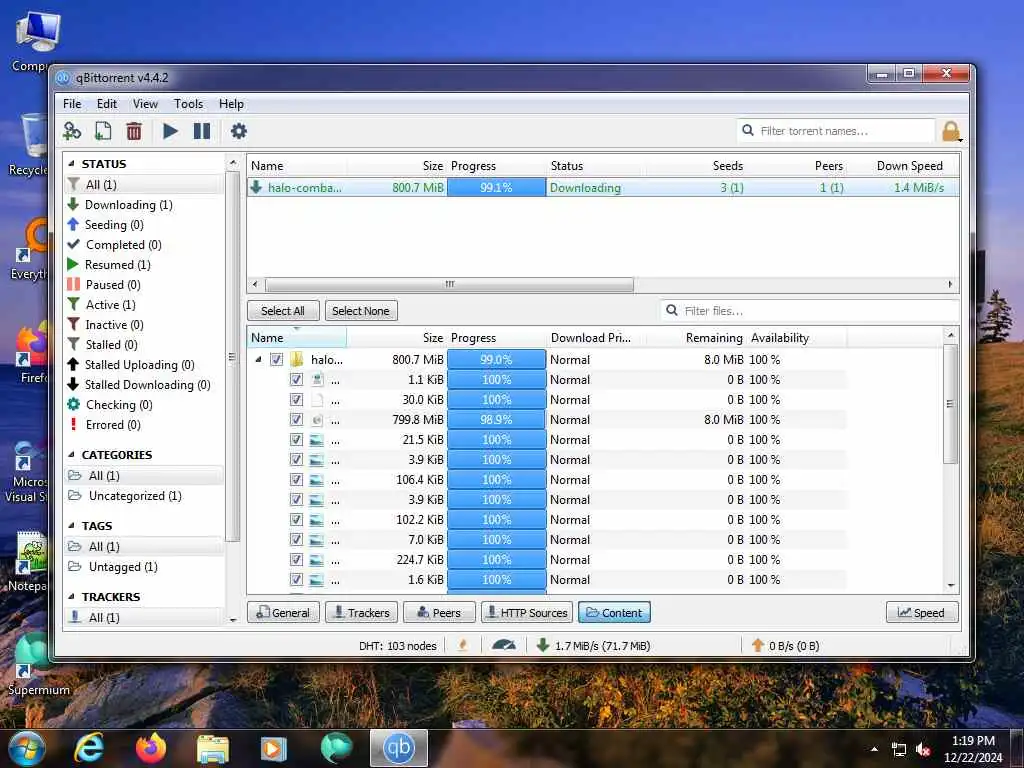Screen dimensions: 1024x768
Task: Collapse the TAGS sidebar section
Action: tap(71, 526)
